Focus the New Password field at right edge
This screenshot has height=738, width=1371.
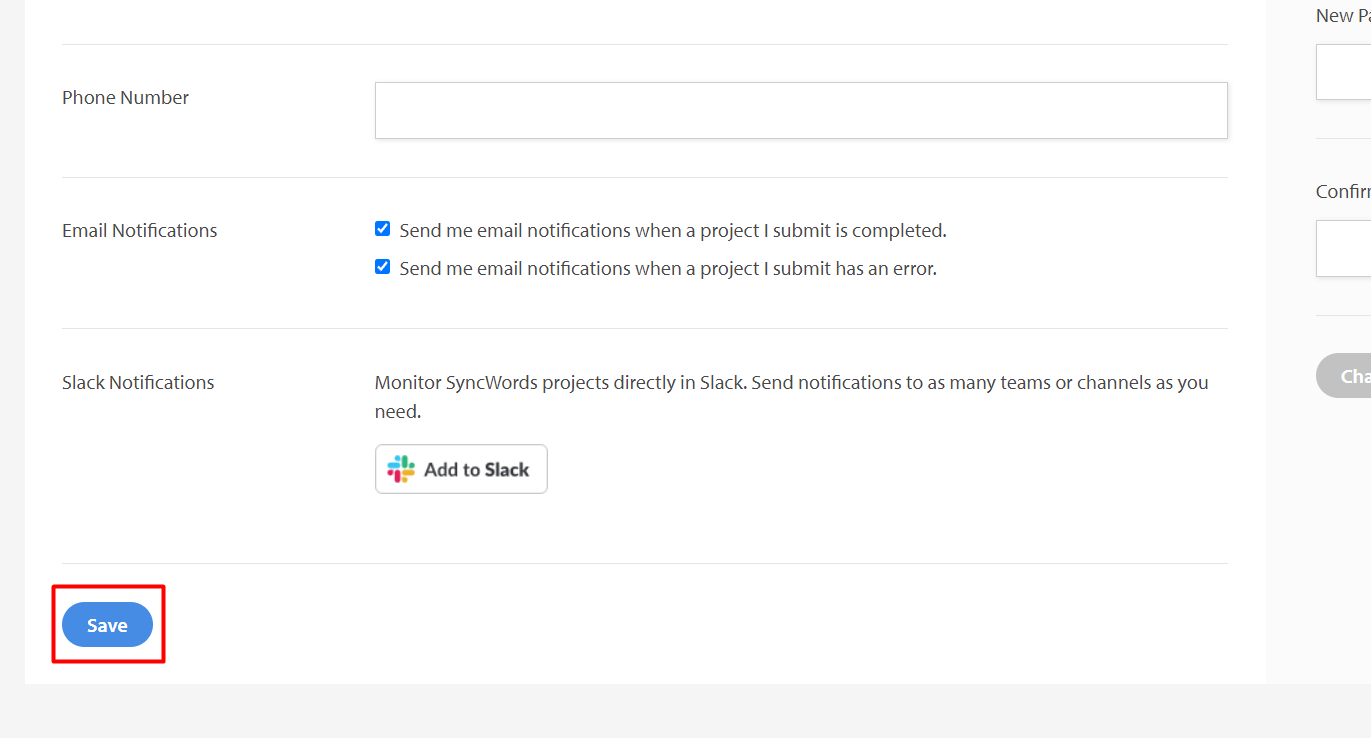pos(1343,72)
